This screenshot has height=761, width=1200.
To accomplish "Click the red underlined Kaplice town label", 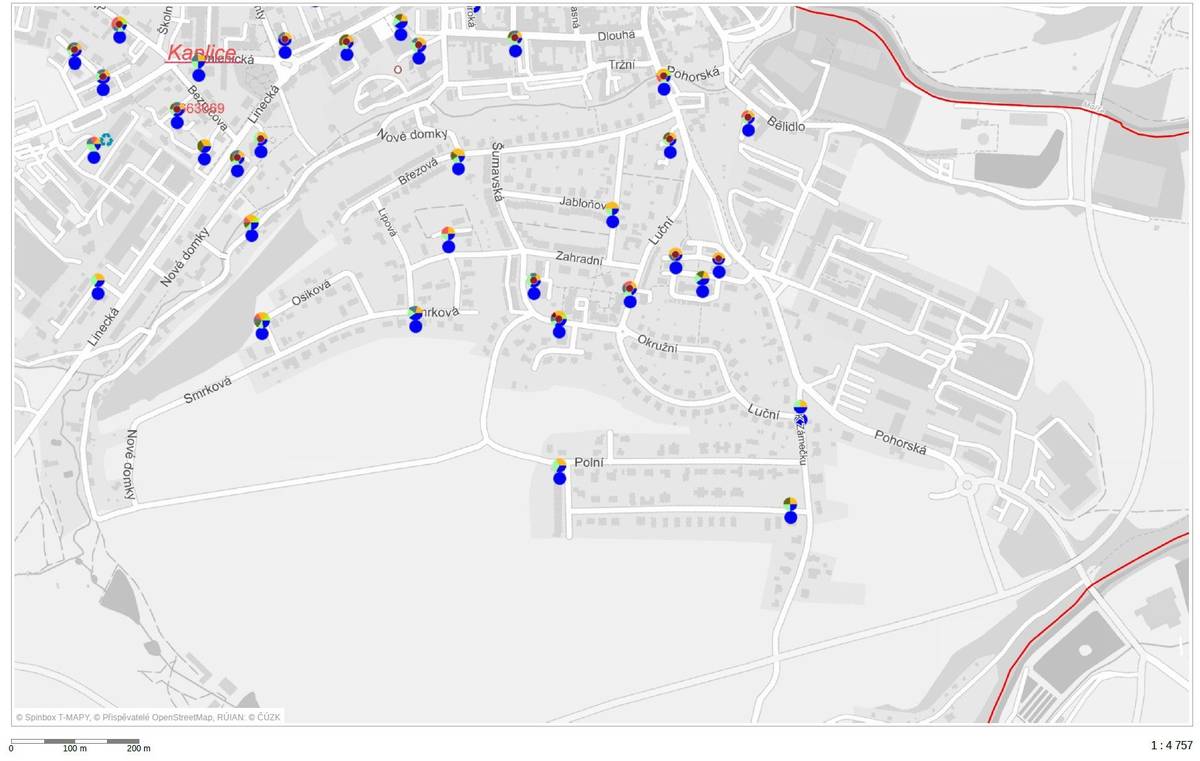I will [x=202, y=52].
